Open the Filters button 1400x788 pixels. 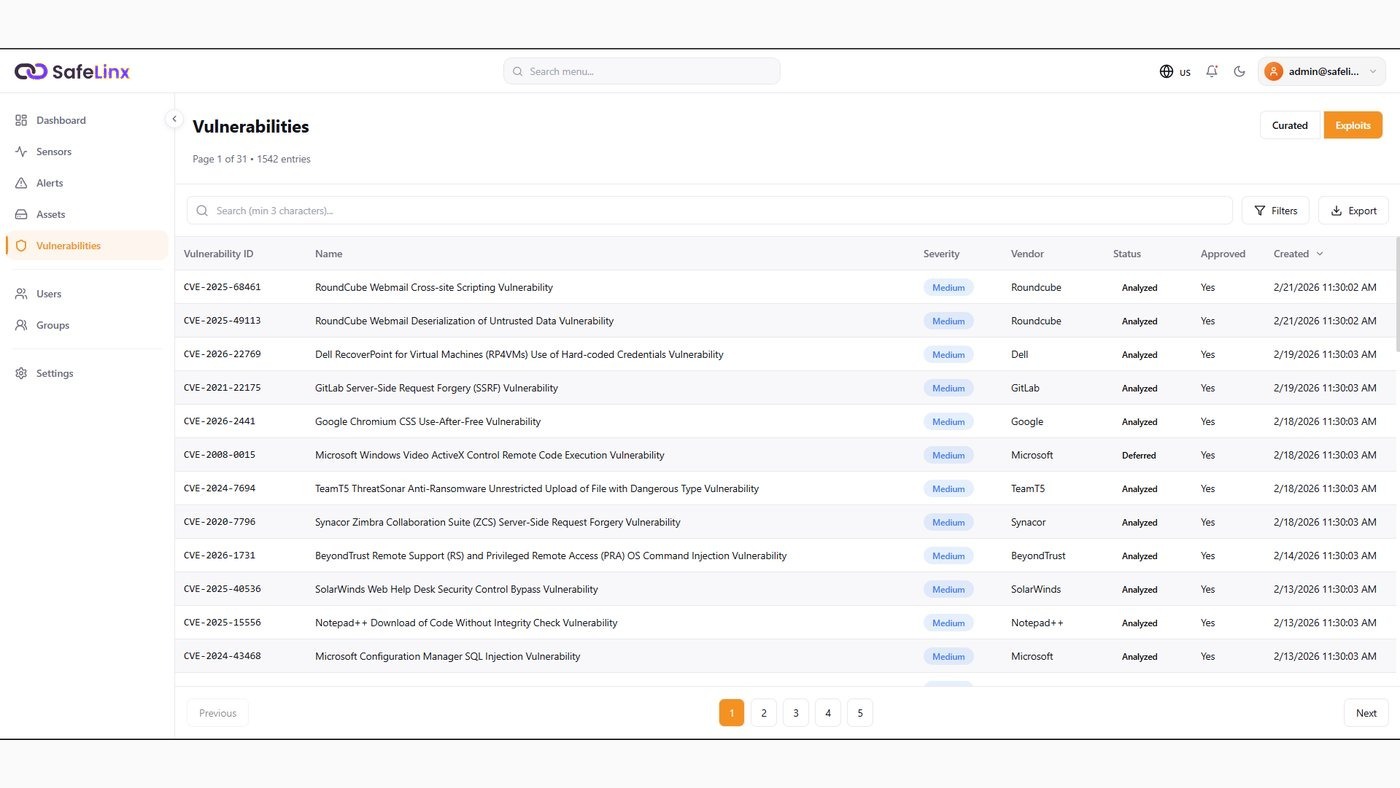[1275, 210]
